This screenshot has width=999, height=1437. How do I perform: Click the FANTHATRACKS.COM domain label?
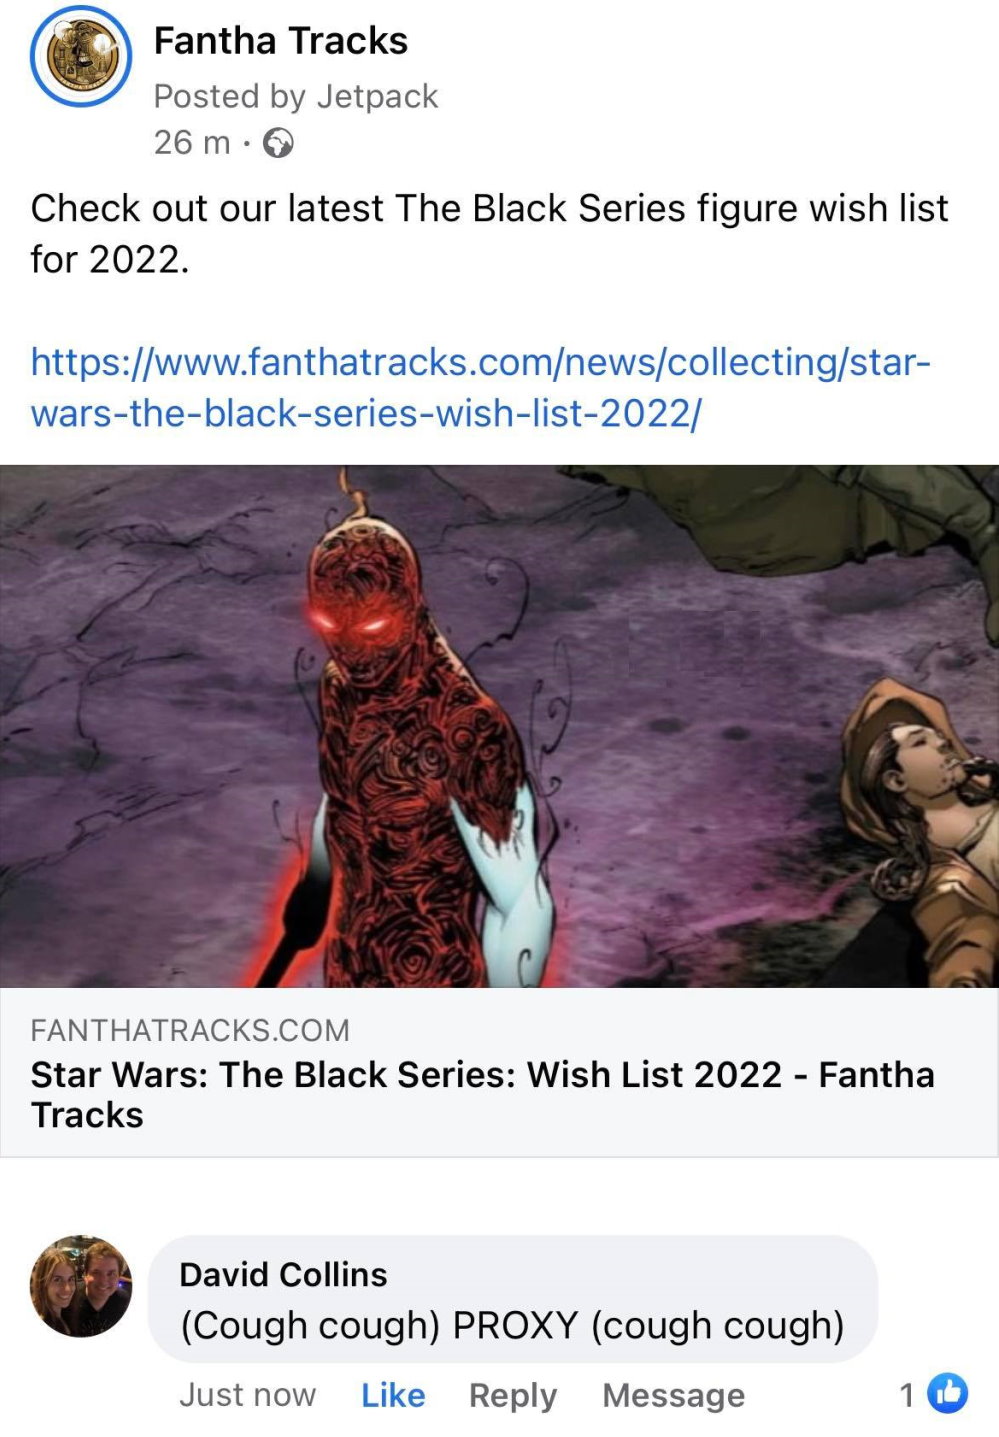pos(190,1030)
